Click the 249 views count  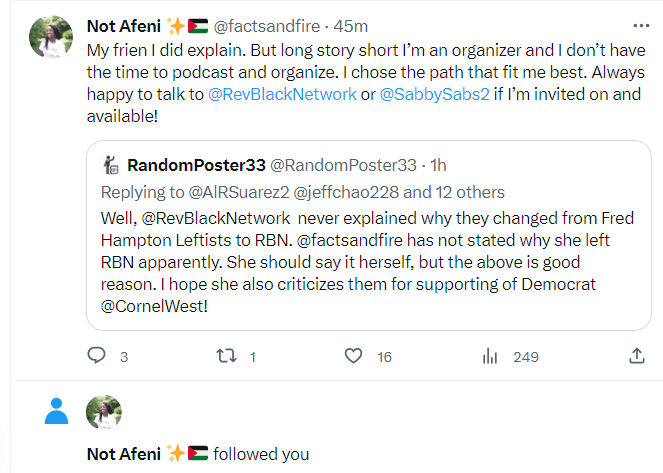[526, 356]
